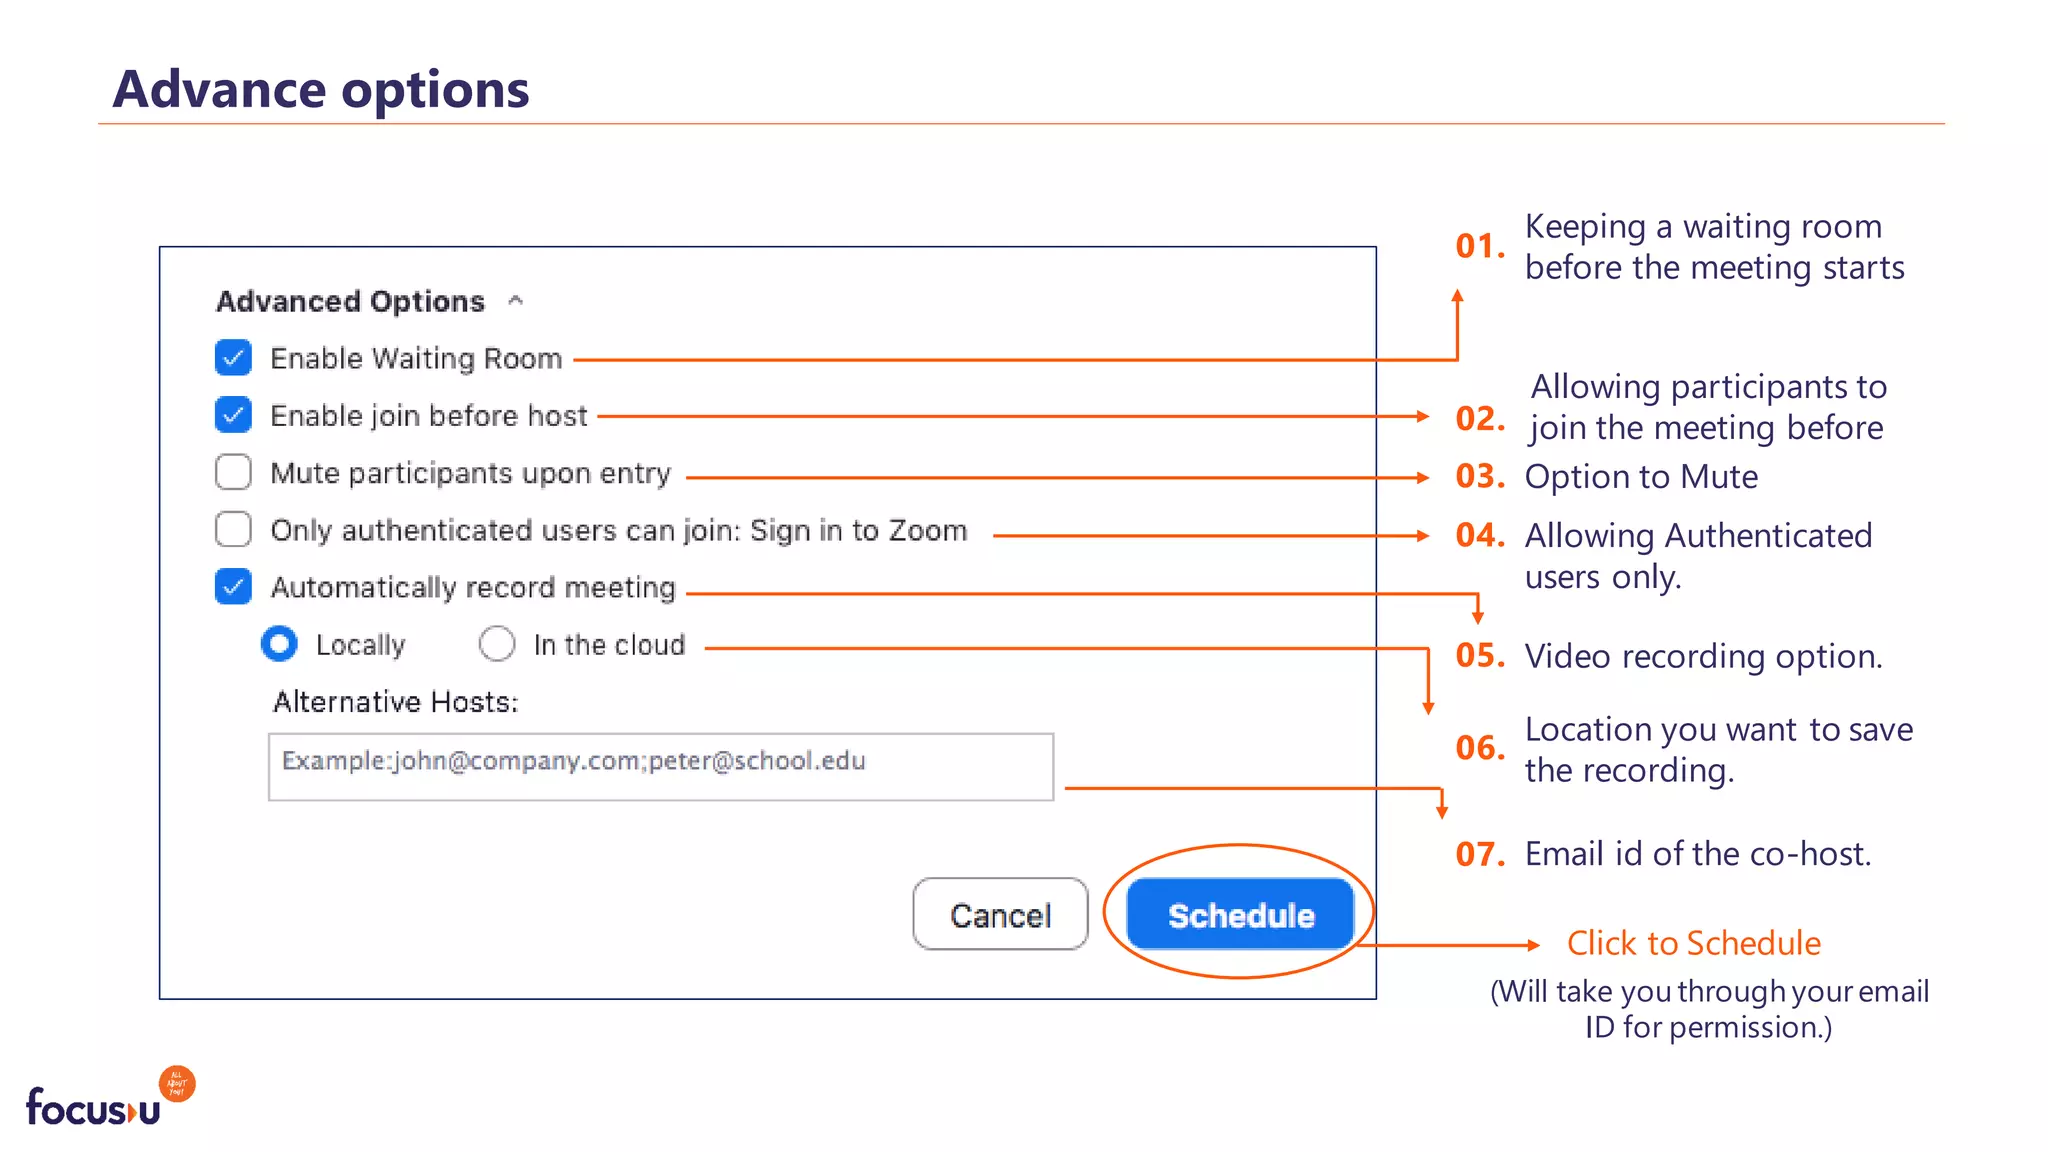Viewport: 2048px width, 1152px height.
Task: Collapse the Advanced Options chevron
Action: tap(516, 301)
